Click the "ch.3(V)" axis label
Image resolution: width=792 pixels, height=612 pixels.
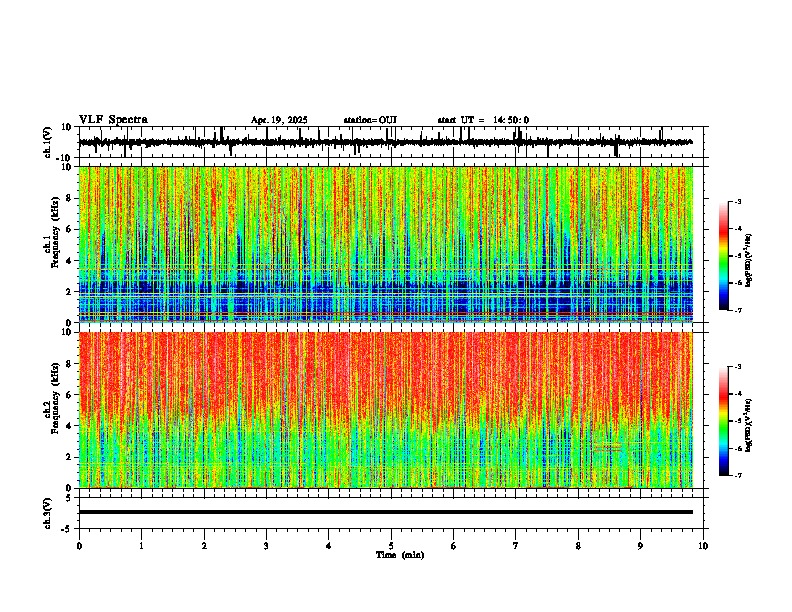[x=48, y=513]
